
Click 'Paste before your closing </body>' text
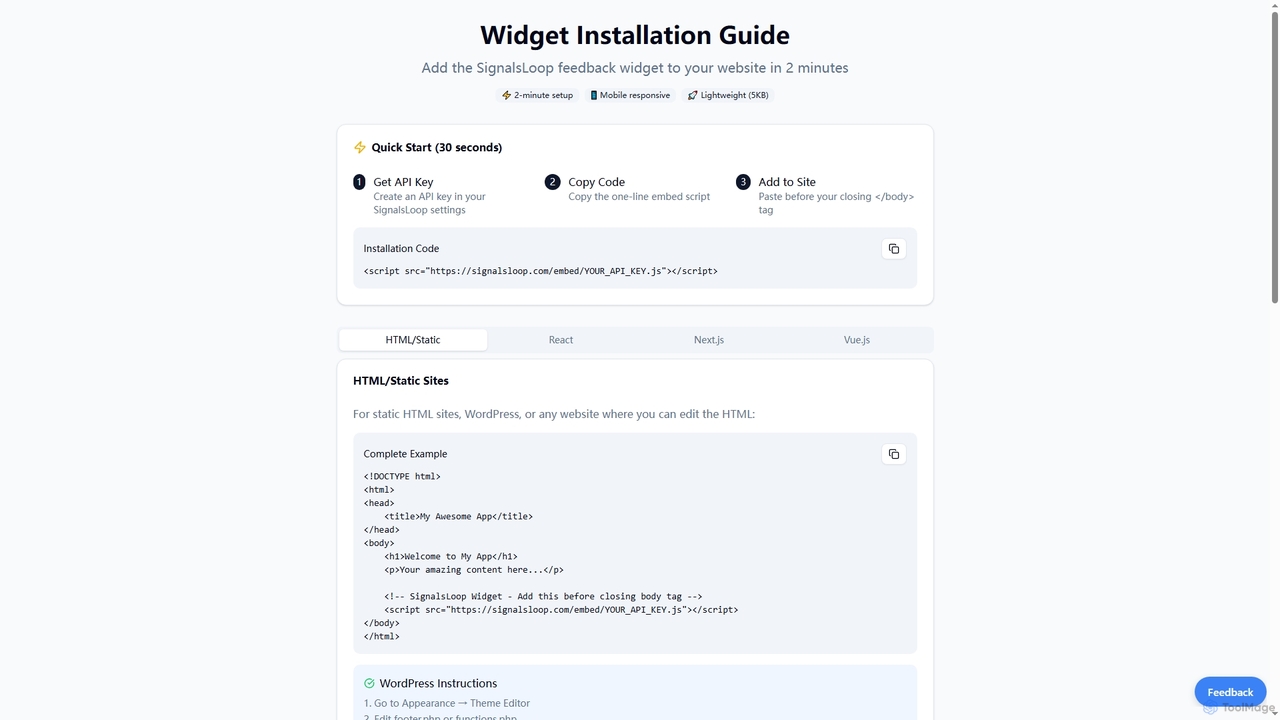836,204
